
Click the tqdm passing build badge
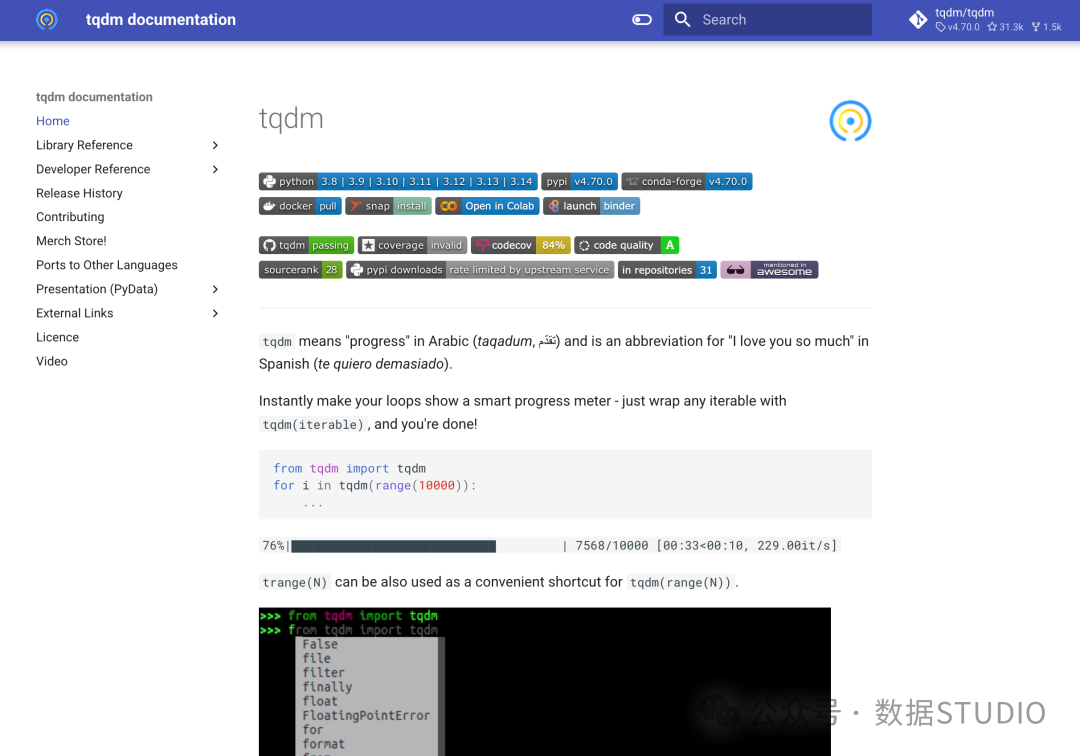(x=307, y=245)
